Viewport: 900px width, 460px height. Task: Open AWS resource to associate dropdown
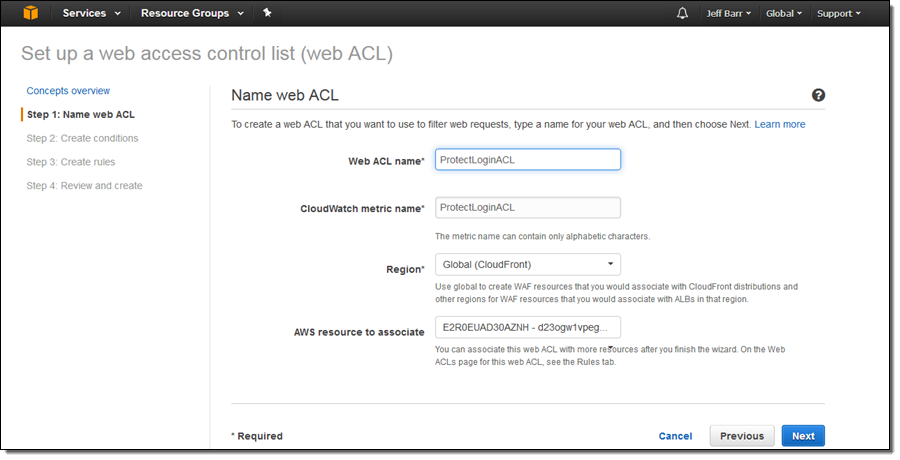coord(528,327)
